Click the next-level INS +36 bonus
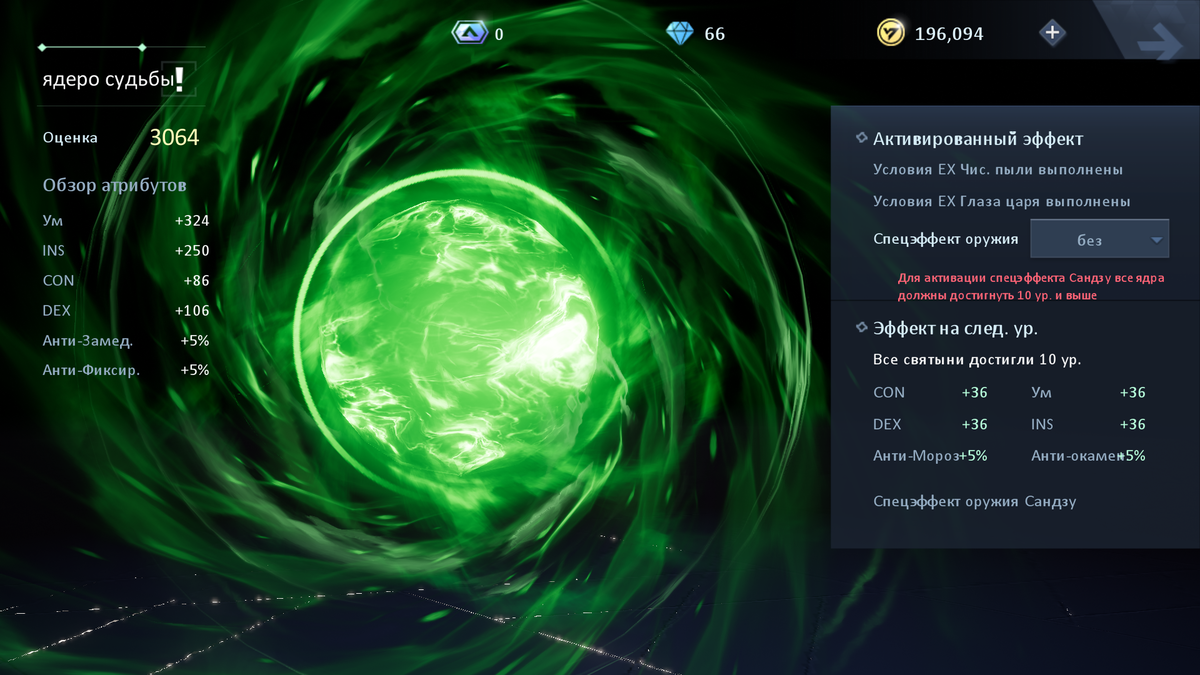This screenshot has height=675, width=1200. (1088, 425)
